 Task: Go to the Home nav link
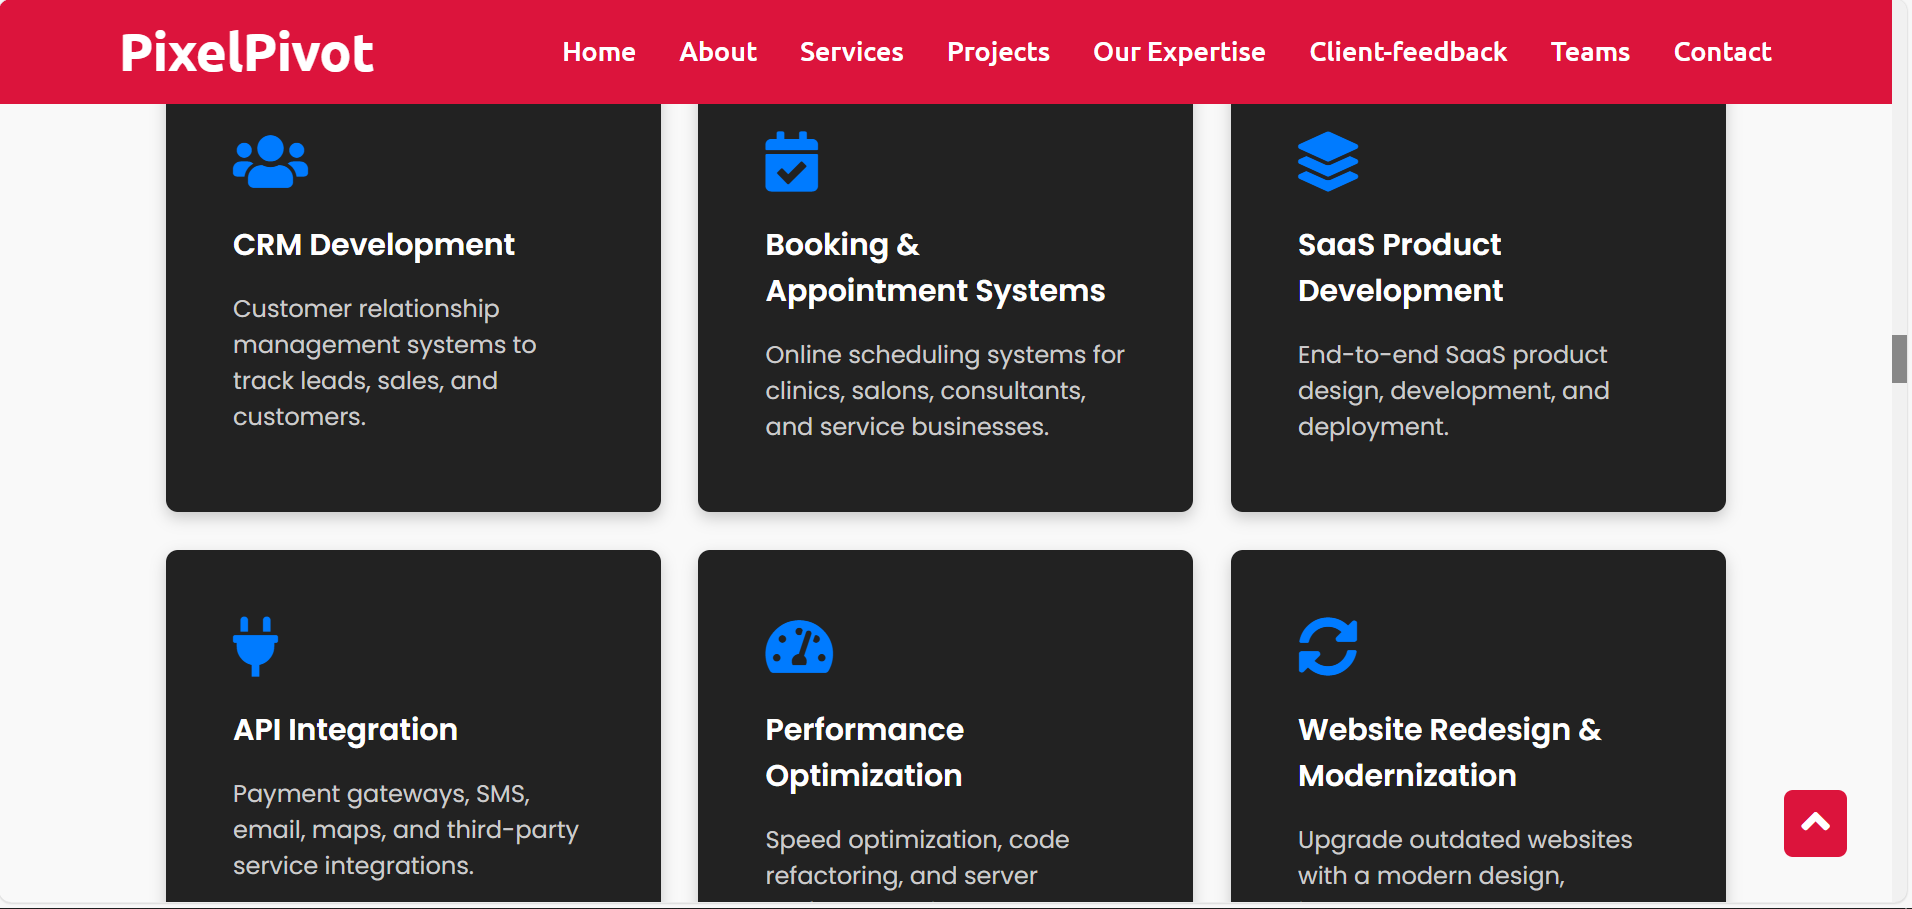tap(598, 52)
